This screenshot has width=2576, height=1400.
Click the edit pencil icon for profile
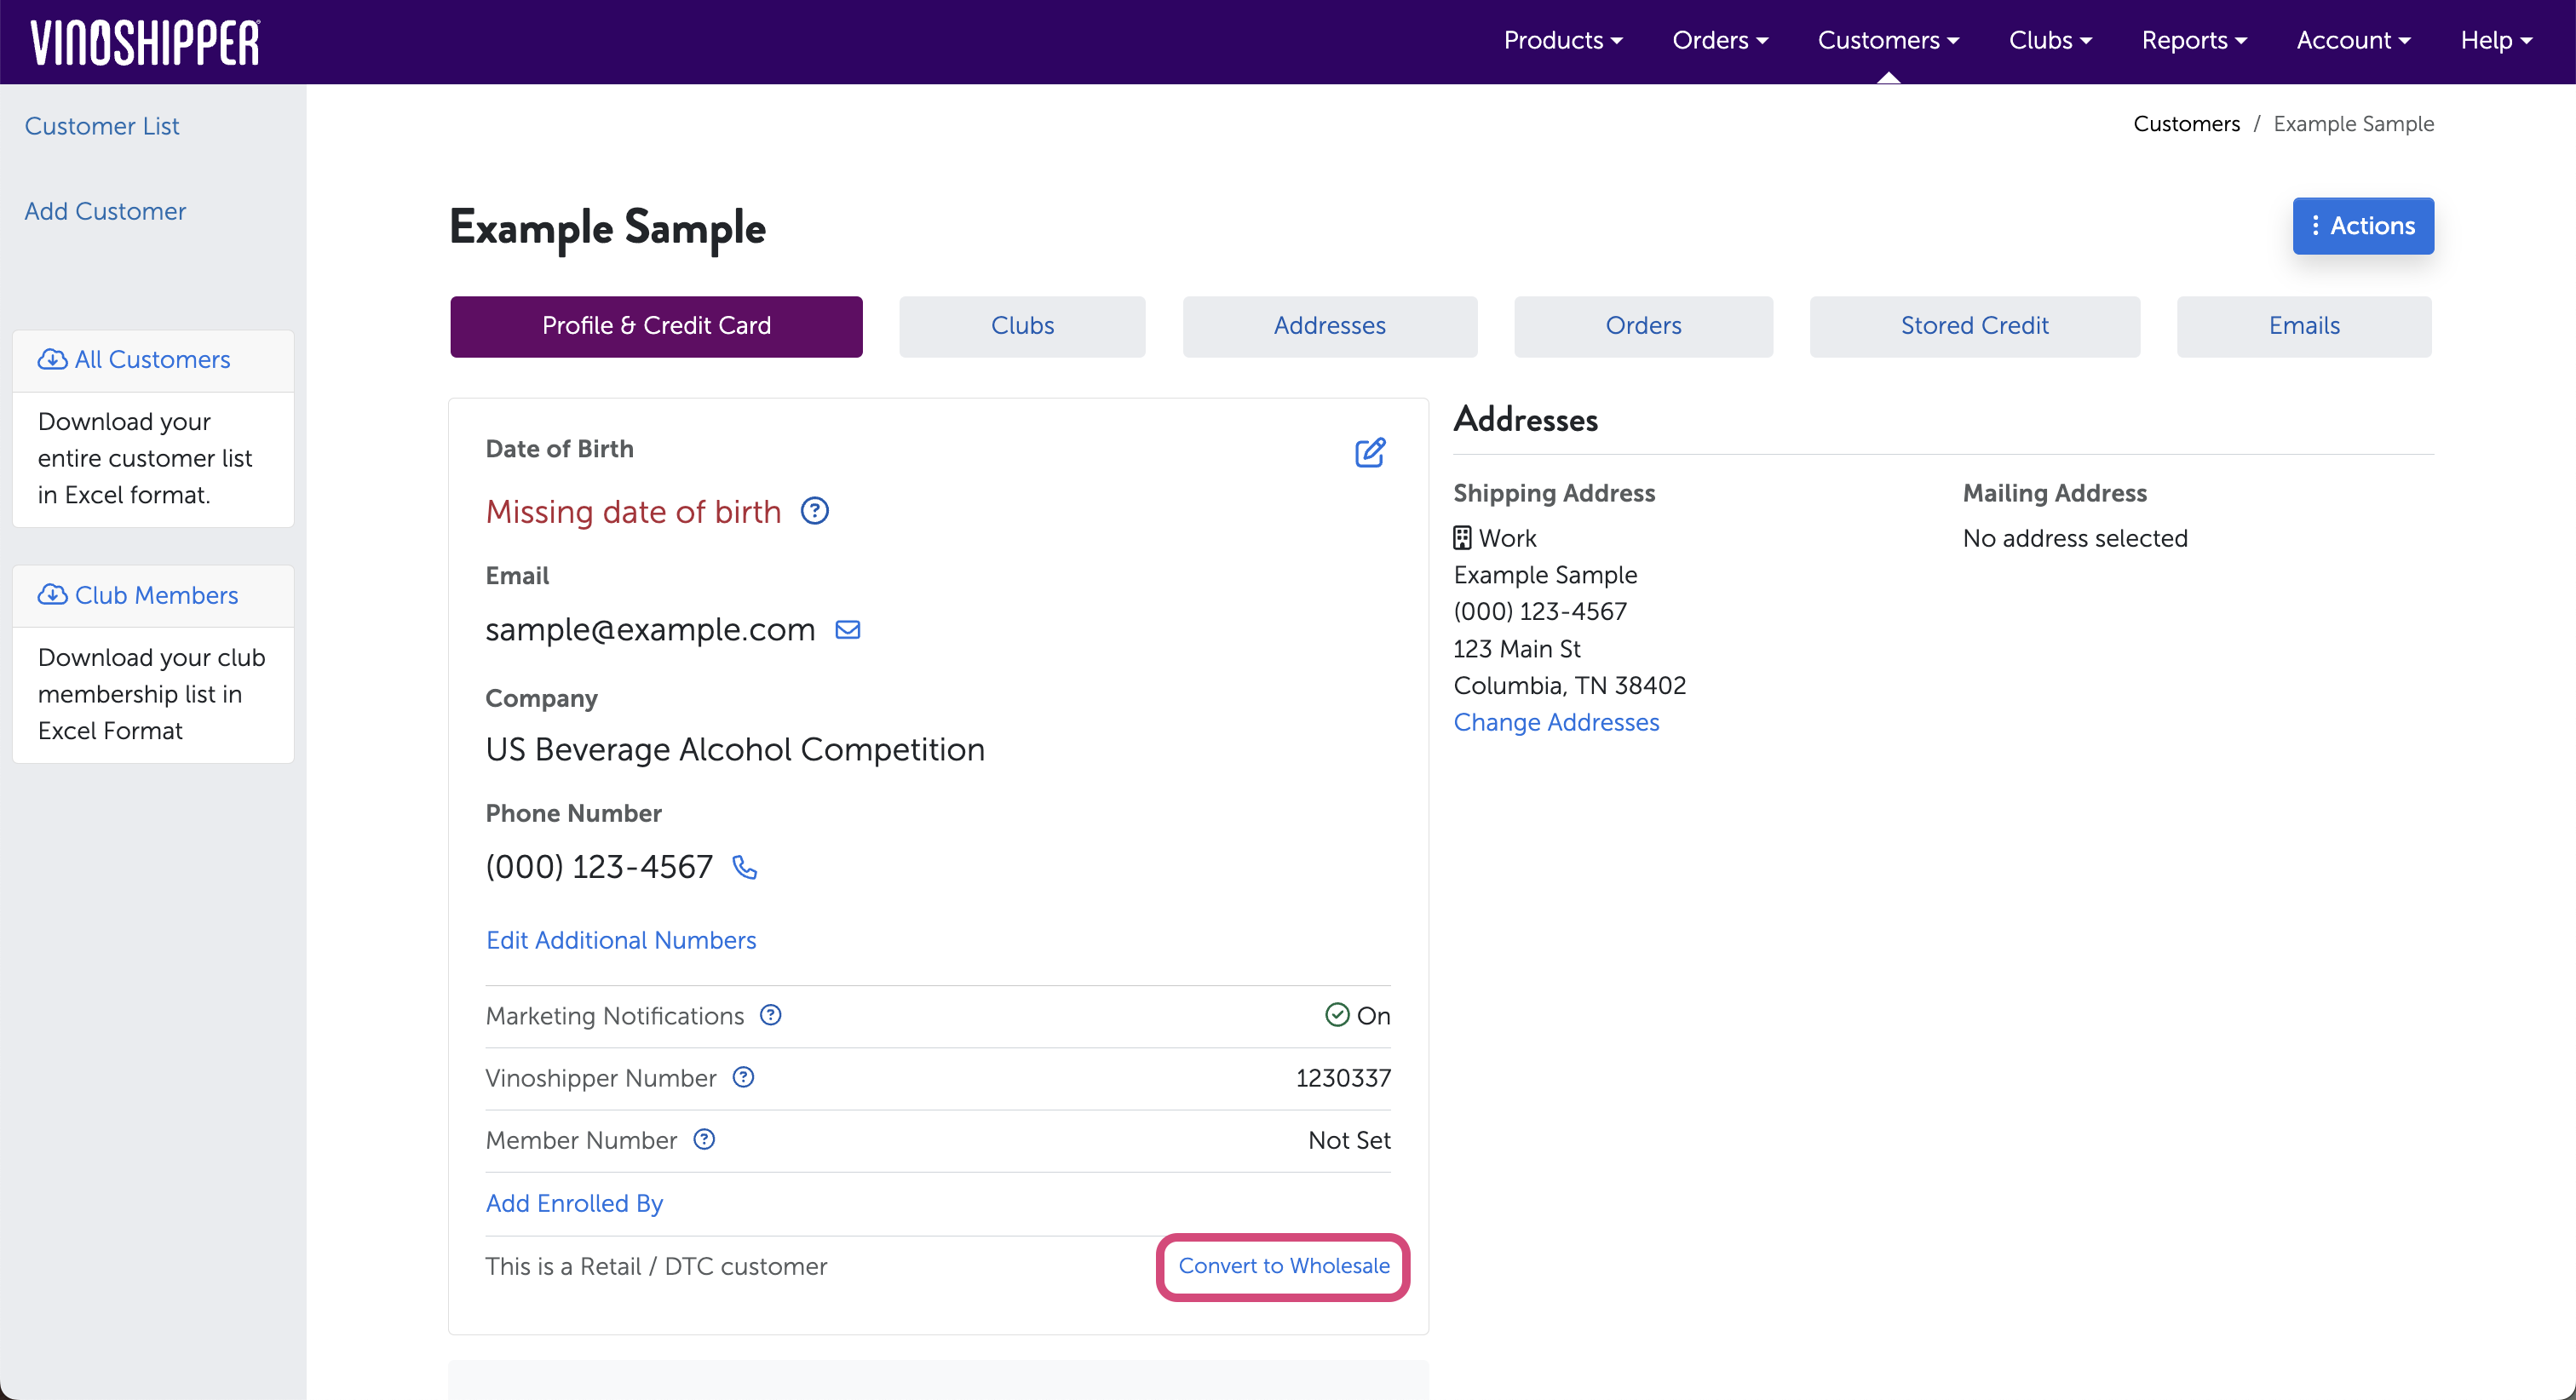coord(1369,453)
